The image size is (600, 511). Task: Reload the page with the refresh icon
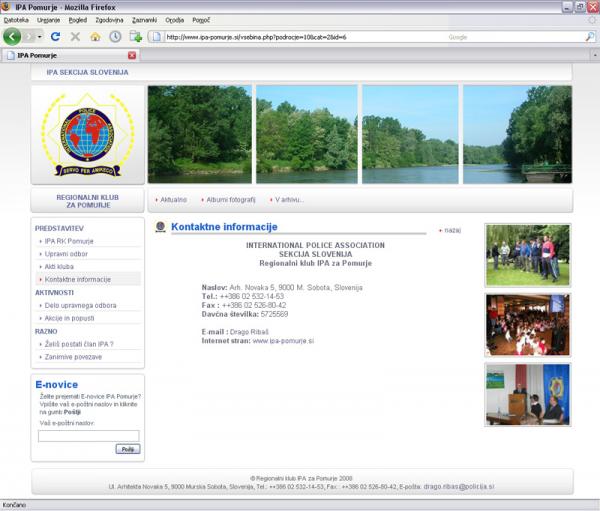click(x=55, y=36)
